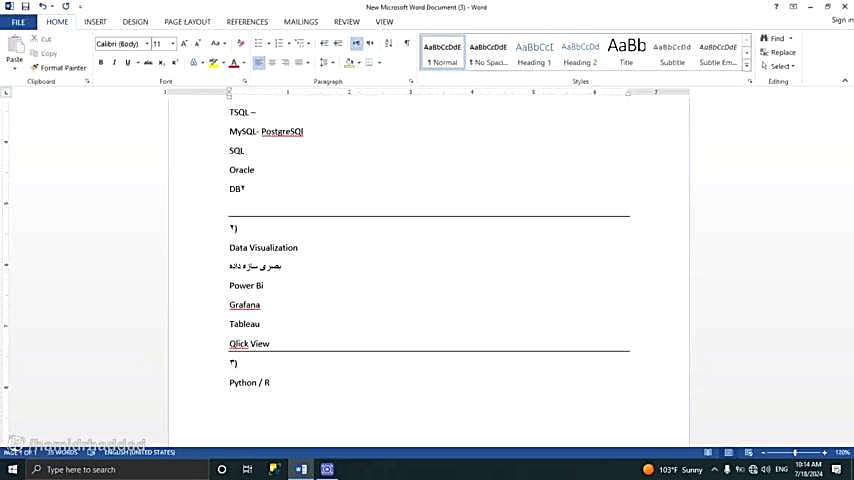
Task: Apply subscript formatting
Action: [161, 63]
